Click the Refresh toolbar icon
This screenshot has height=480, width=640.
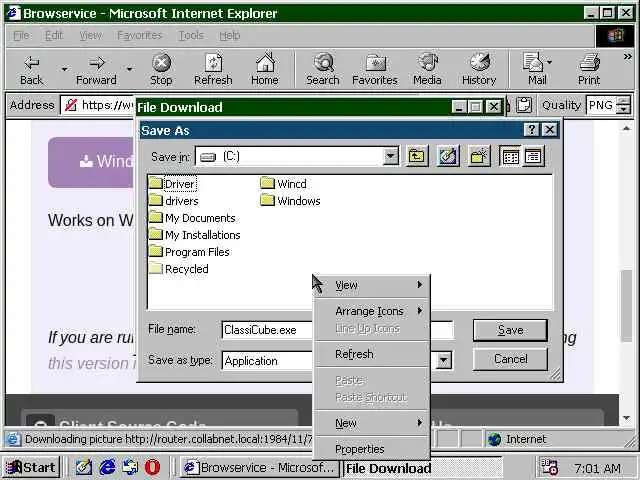tap(213, 69)
